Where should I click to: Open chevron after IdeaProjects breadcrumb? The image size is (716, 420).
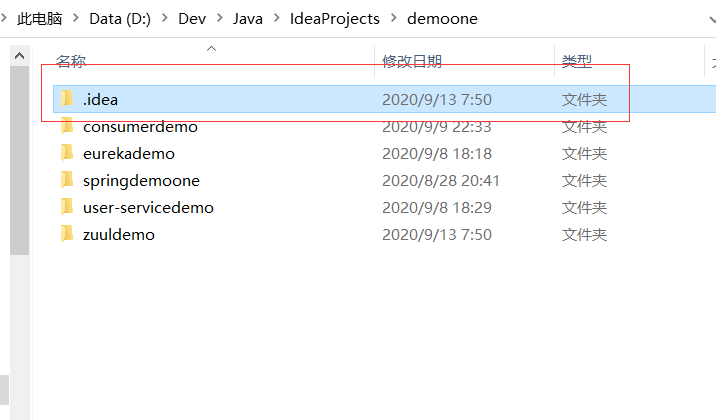point(394,18)
